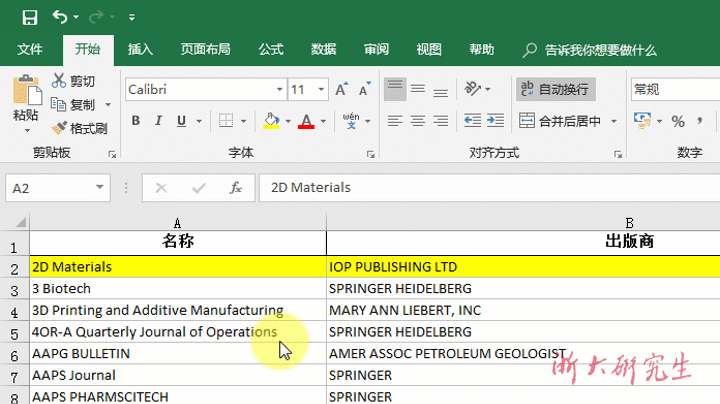The width and height of the screenshot is (720, 404).
Task: Switch to the 插入 ribbon tab
Action: click(x=140, y=49)
